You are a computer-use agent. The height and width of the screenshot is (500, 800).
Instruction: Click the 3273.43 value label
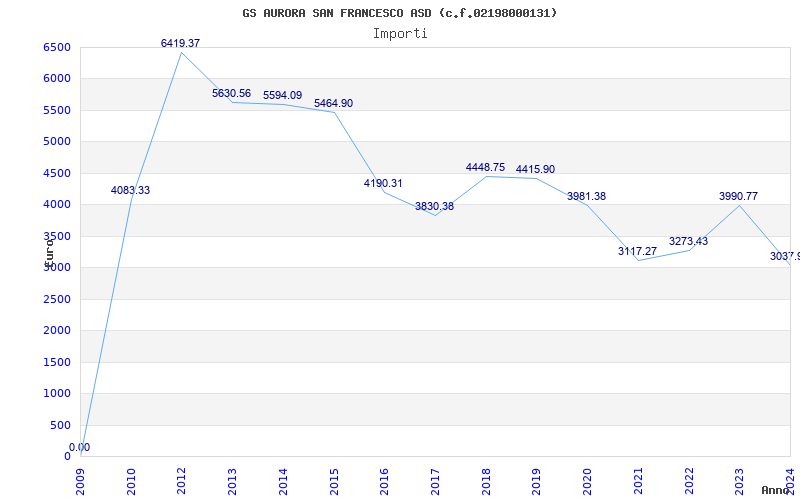(x=689, y=241)
